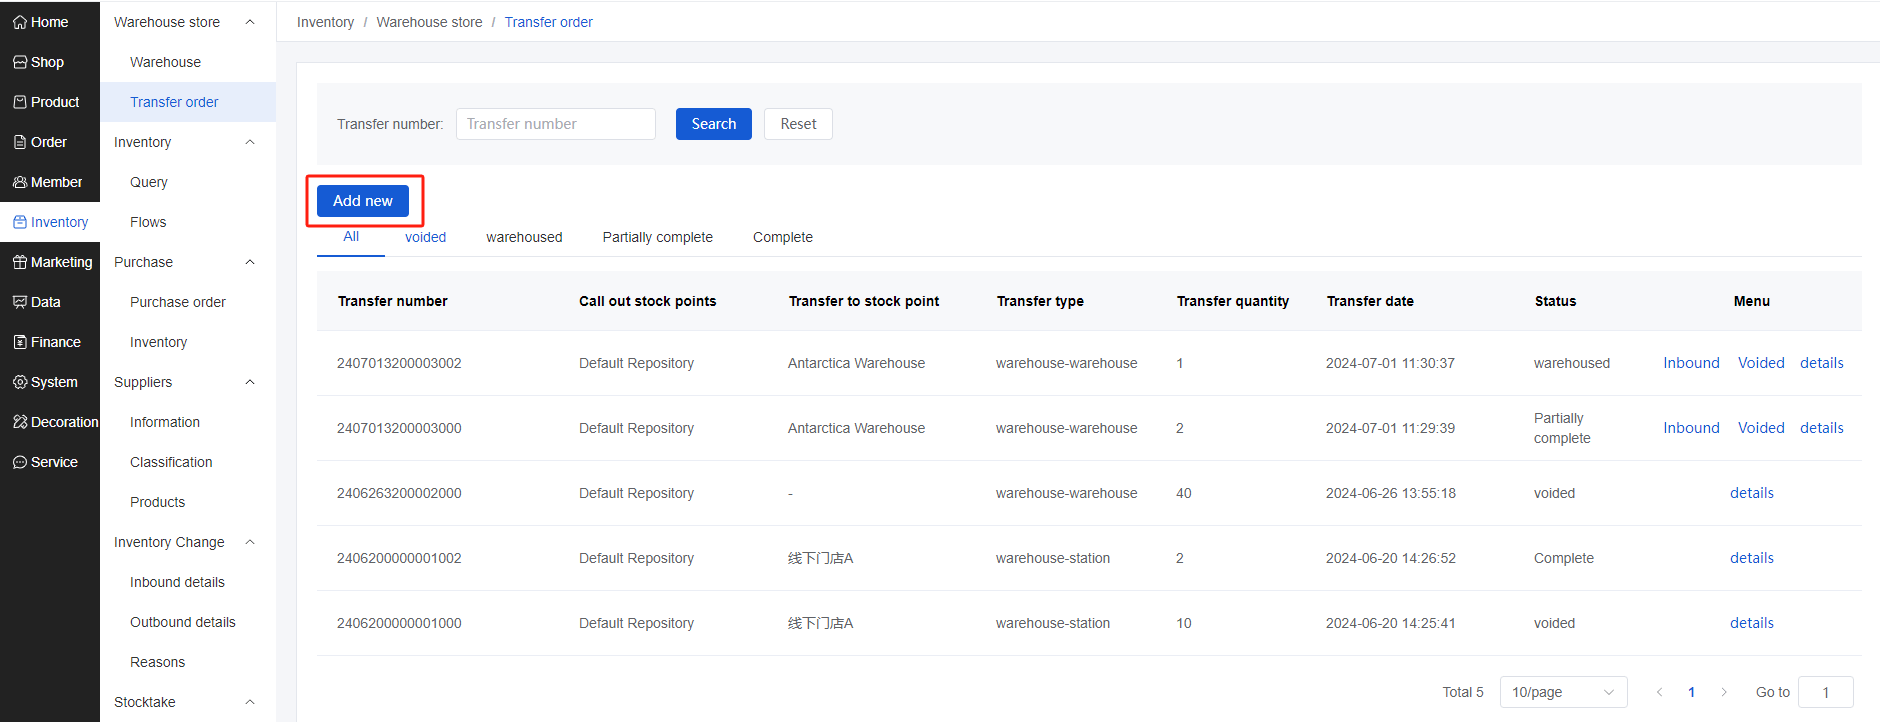Switch to the Partially complete tab
The height and width of the screenshot is (722, 1880).
(657, 237)
